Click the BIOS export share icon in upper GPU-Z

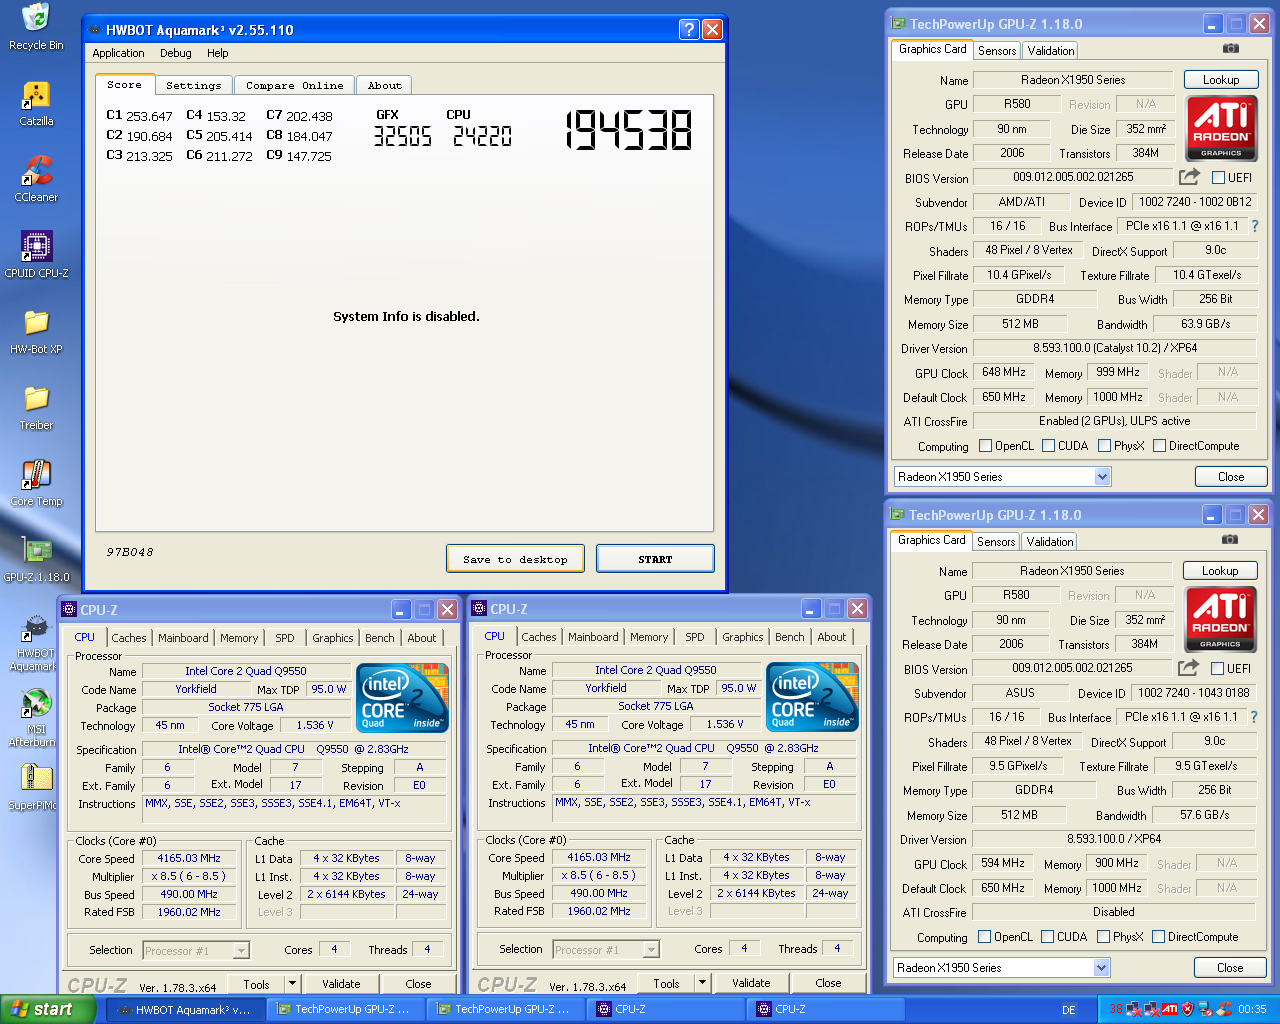1189,177
